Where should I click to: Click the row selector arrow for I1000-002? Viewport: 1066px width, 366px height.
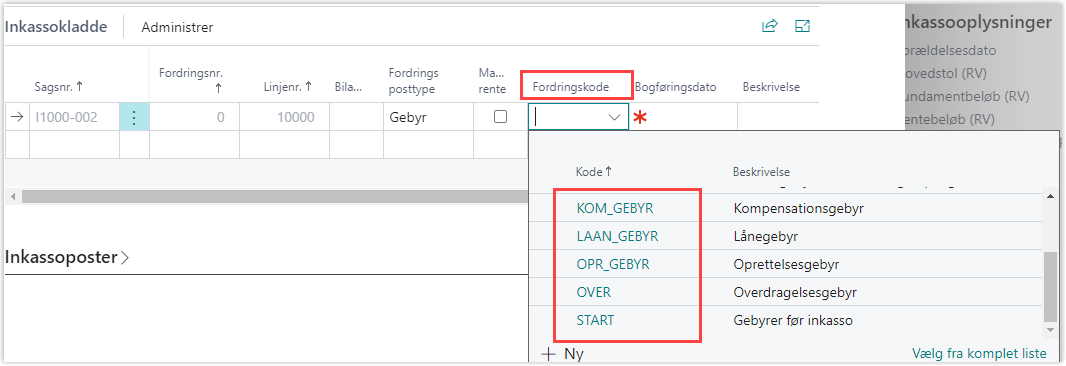click(18, 118)
